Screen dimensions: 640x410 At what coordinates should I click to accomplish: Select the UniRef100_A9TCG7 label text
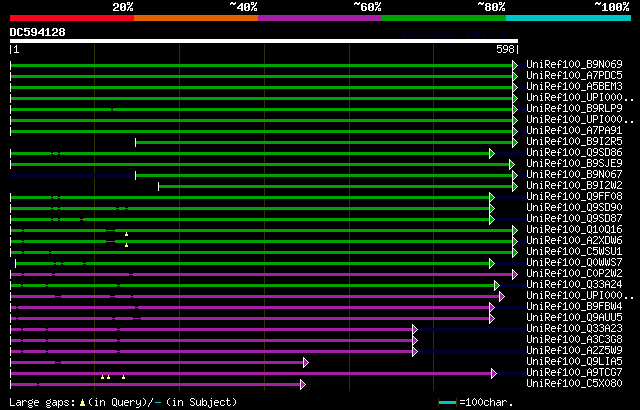574,373
